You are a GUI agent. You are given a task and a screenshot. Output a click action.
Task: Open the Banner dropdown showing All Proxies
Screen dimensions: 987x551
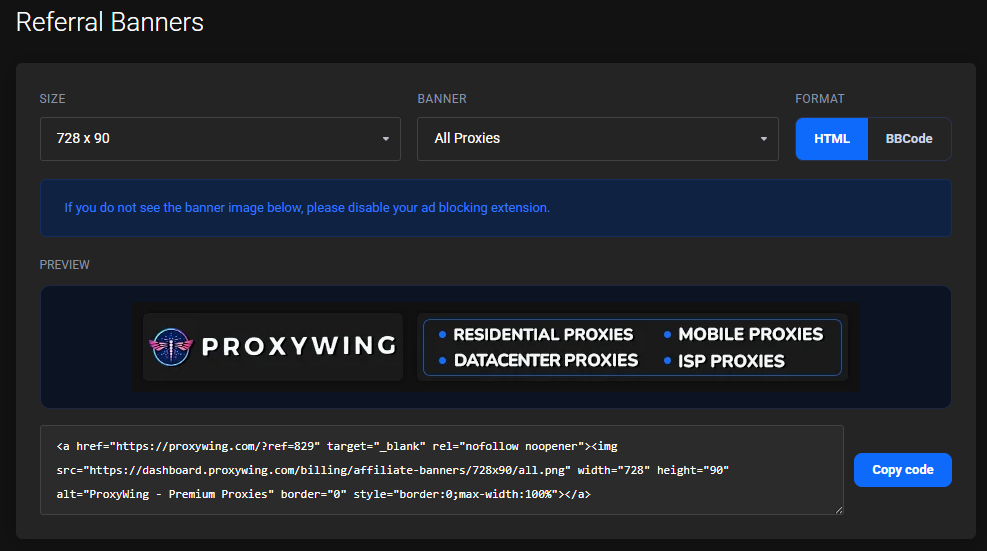[x=597, y=139]
